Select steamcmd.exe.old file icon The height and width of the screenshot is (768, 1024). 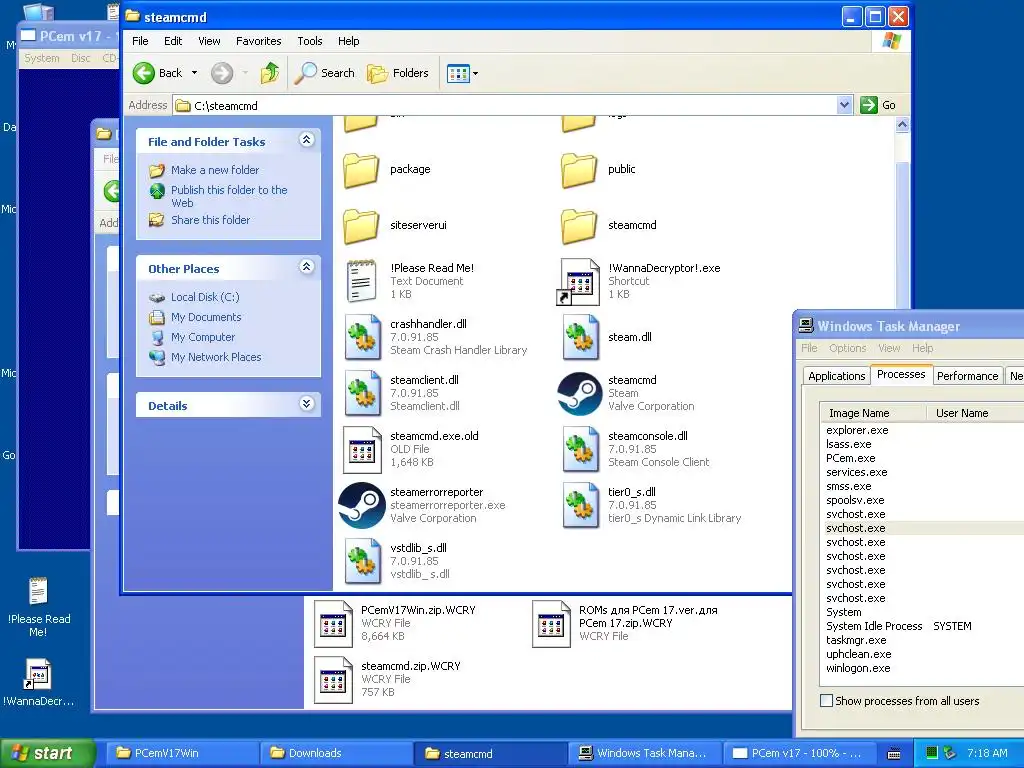pos(362,449)
